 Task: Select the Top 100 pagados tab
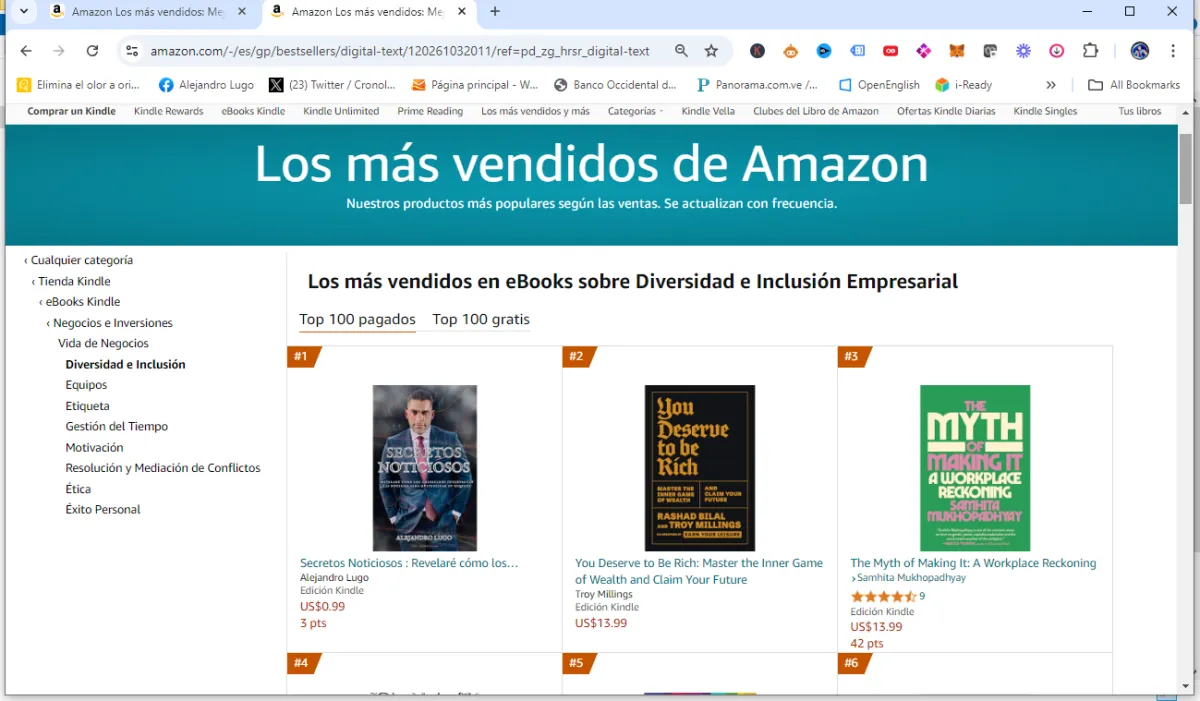coord(357,319)
